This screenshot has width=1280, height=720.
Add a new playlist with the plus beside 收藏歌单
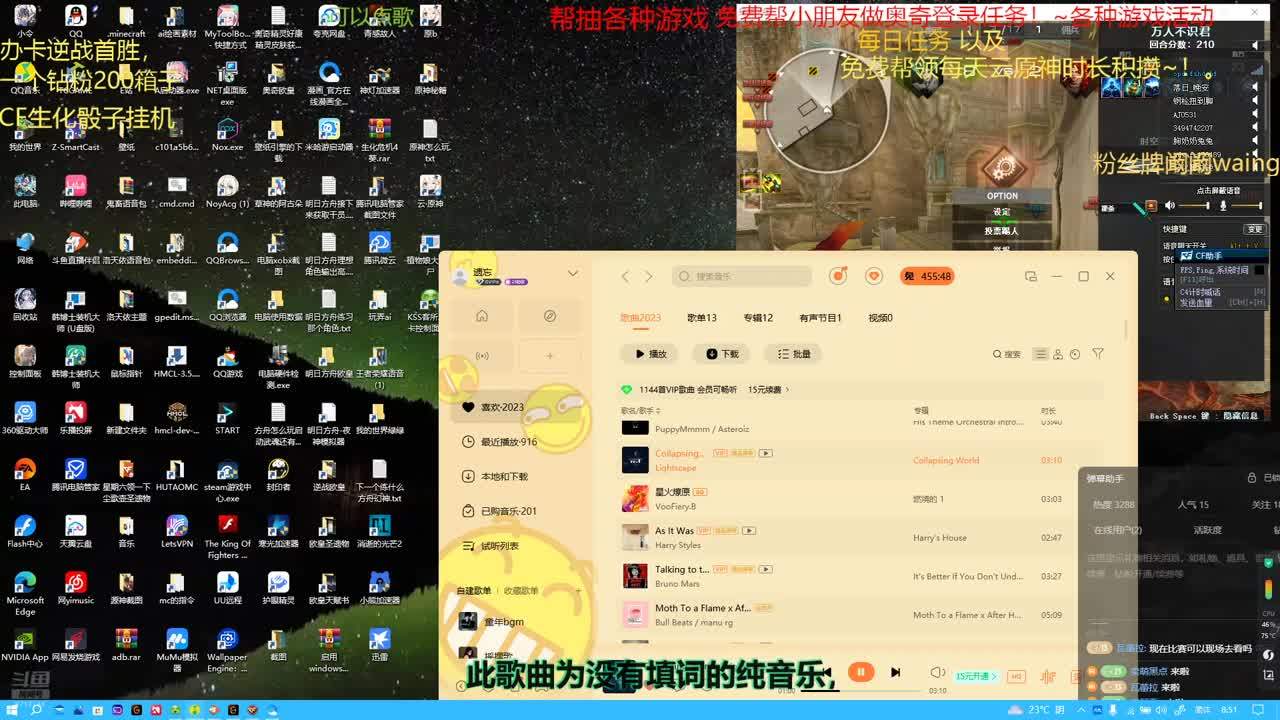(x=578, y=591)
